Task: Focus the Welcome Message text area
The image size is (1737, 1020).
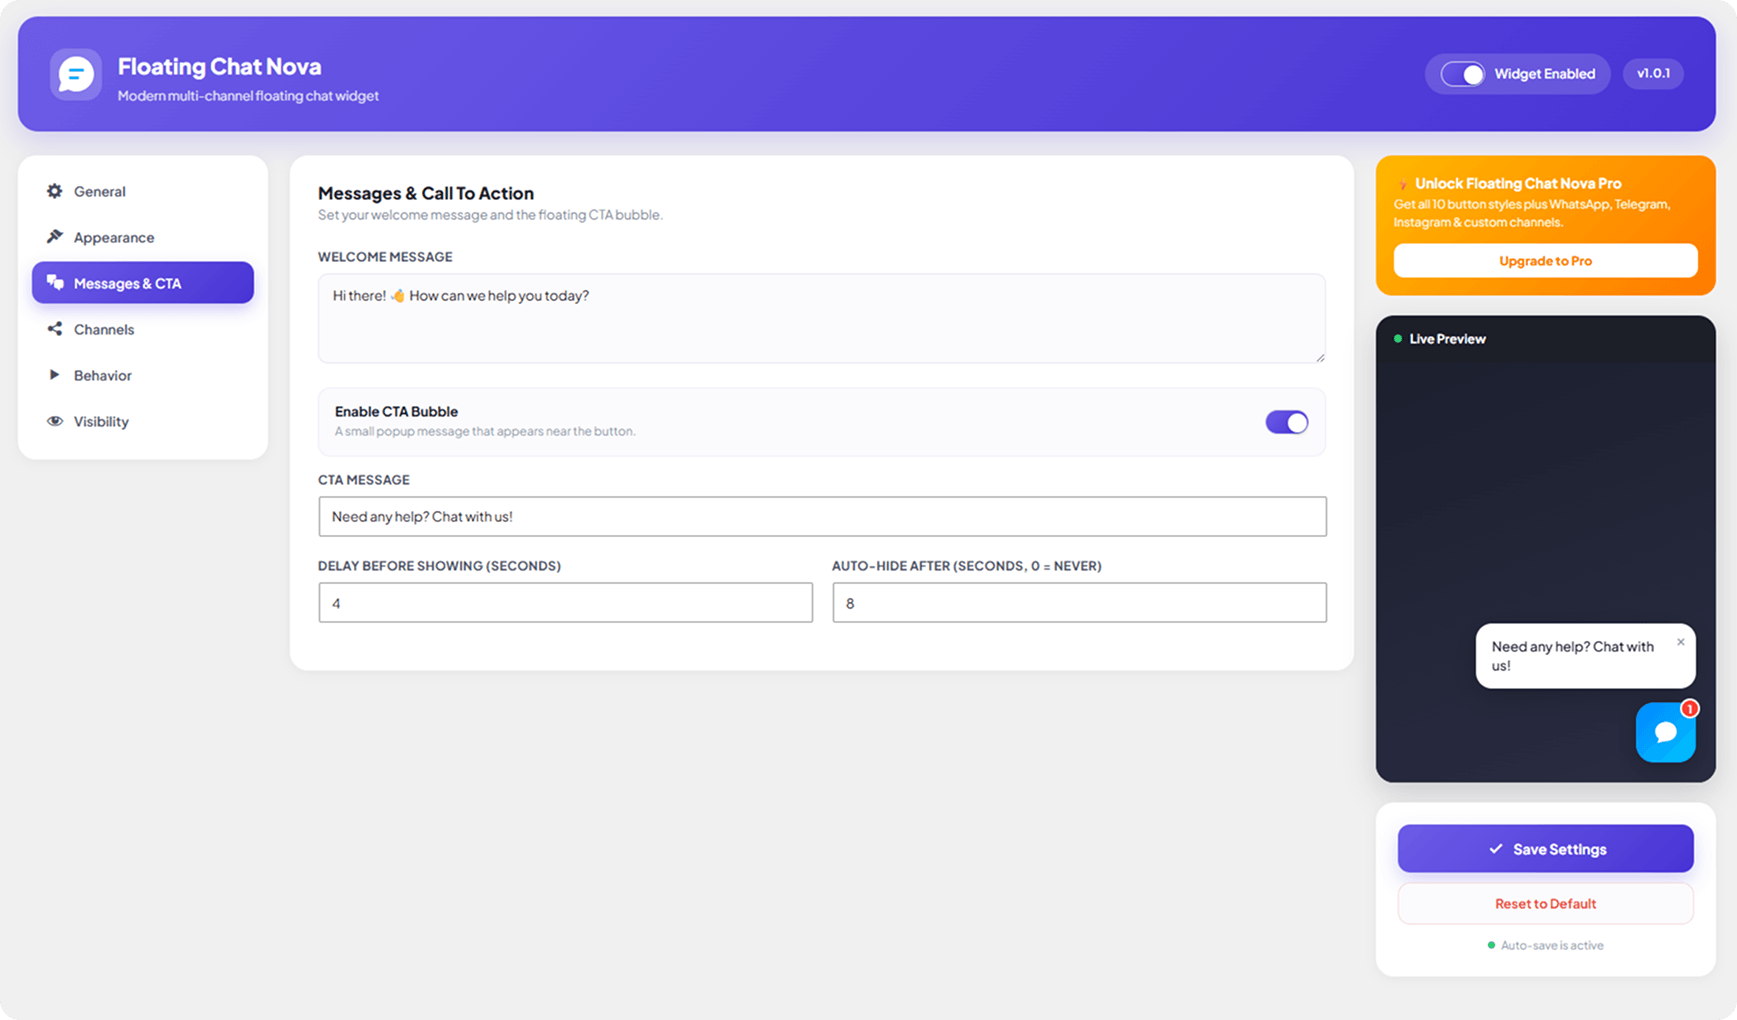Action: [x=822, y=318]
